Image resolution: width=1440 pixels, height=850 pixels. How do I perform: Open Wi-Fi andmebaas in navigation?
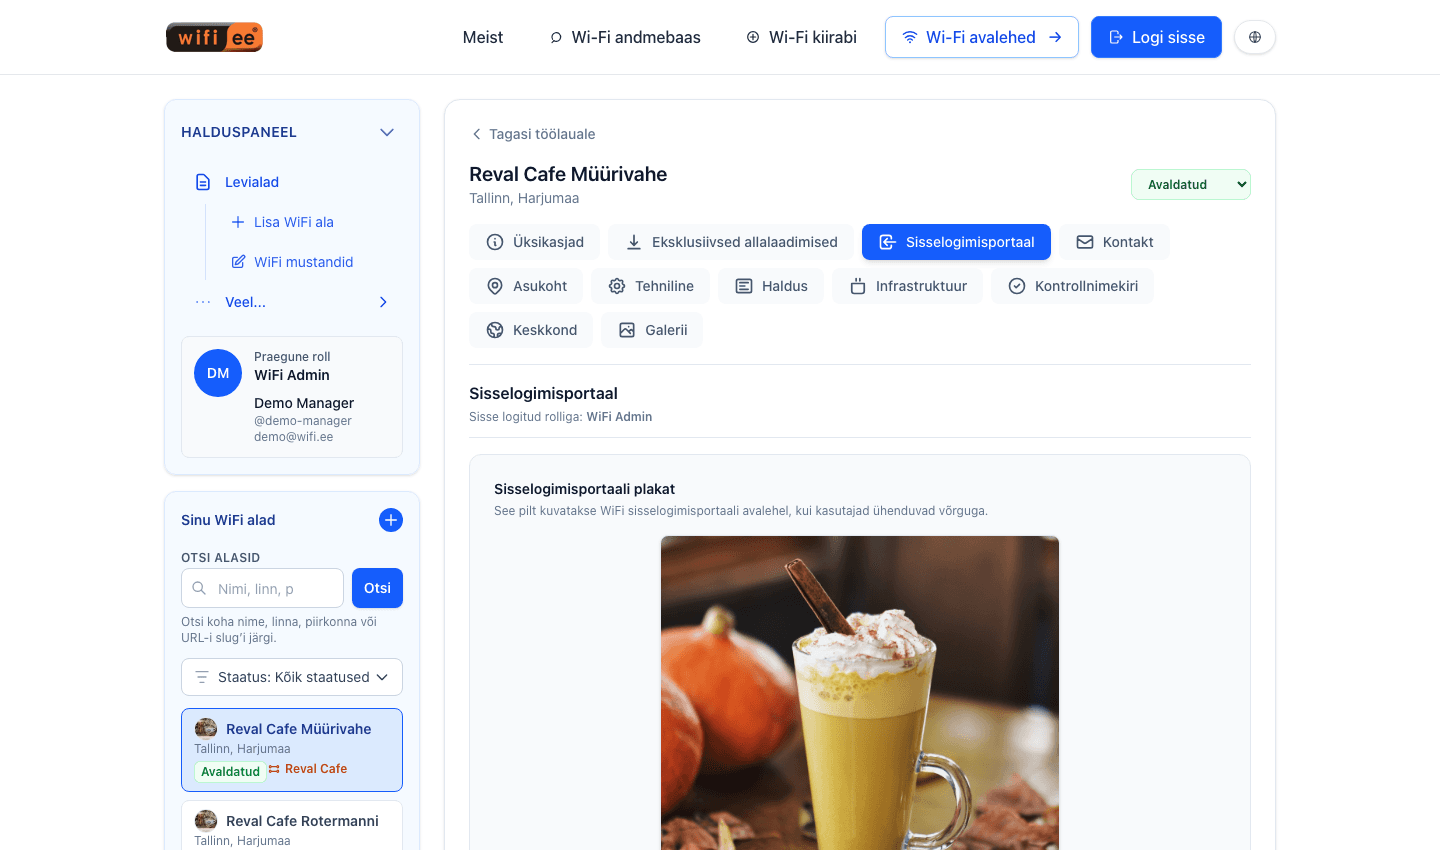625,37
